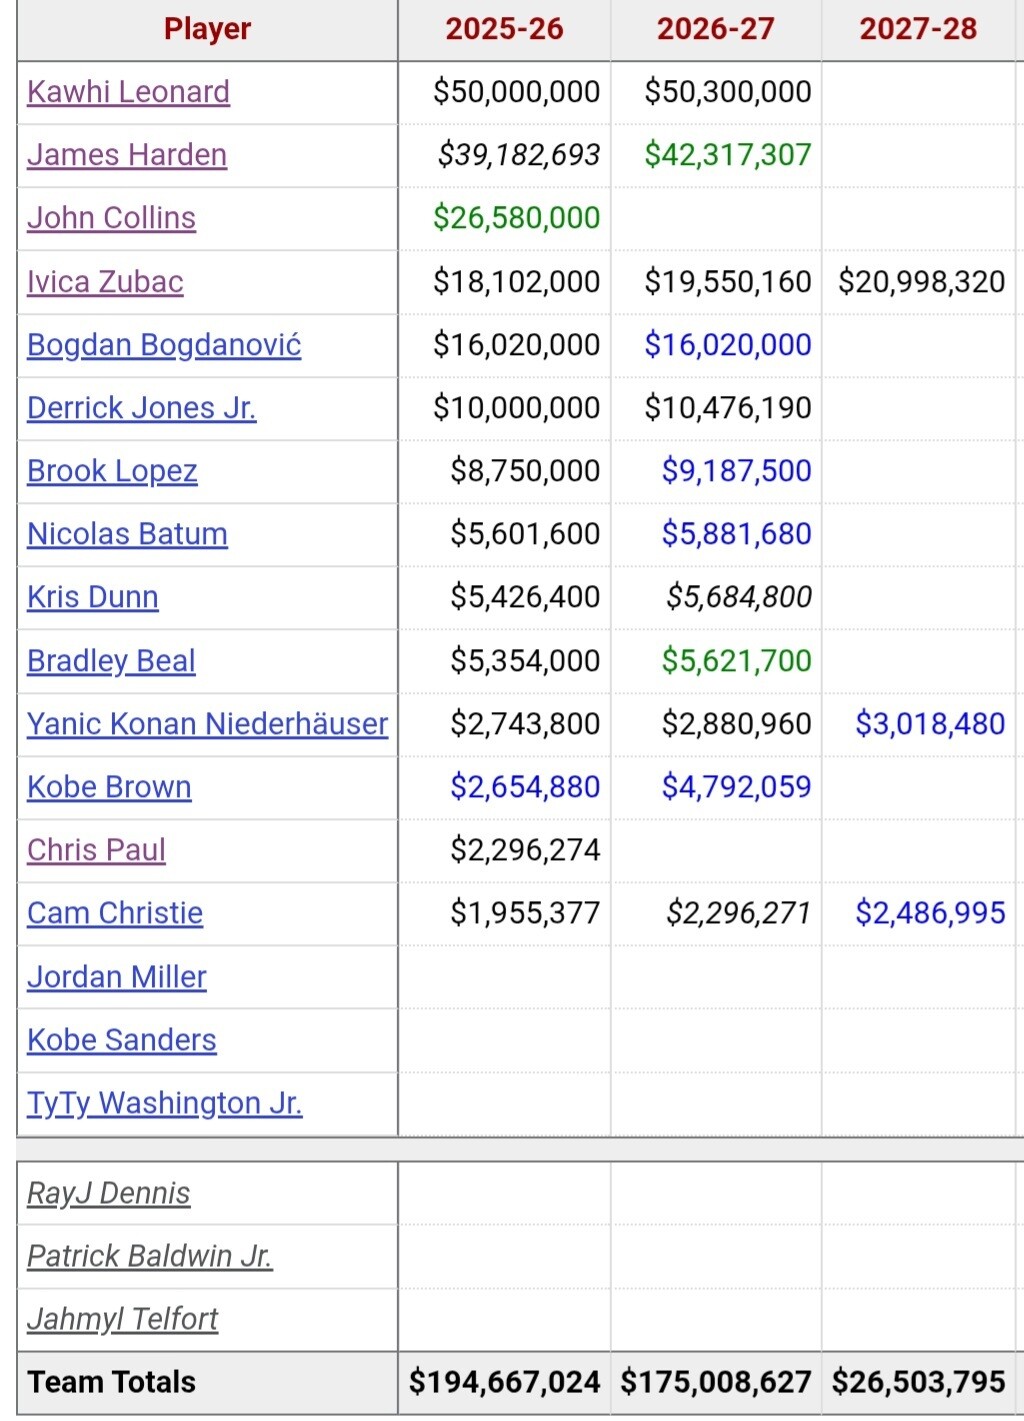Screen dimensions: 1024x1421
Task: Click Cam Christie's name link
Action: pyautogui.click(x=115, y=913)
